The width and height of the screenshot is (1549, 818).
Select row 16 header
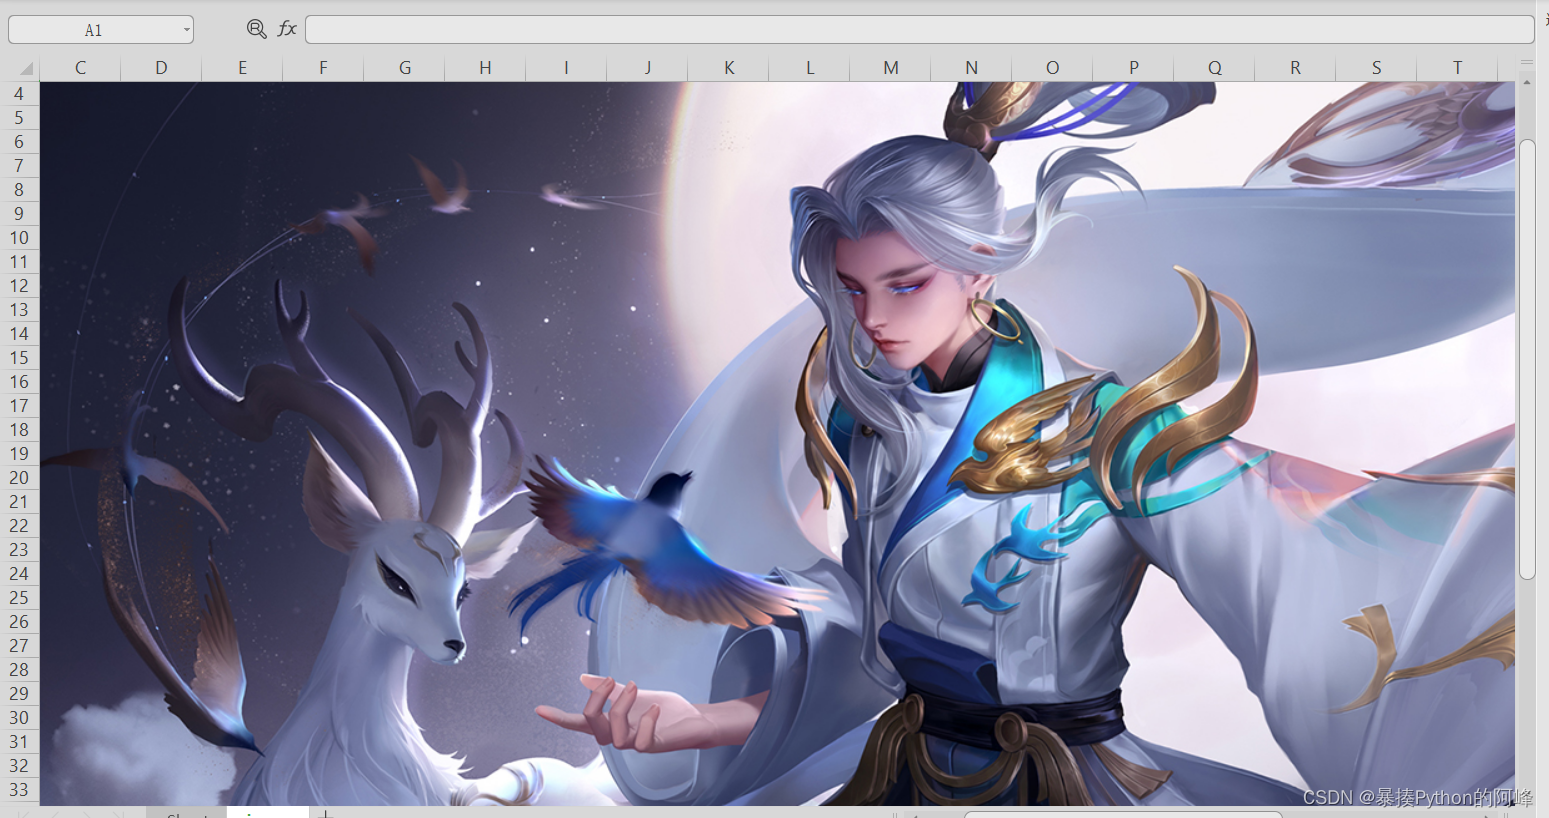[x=19, y=382]
